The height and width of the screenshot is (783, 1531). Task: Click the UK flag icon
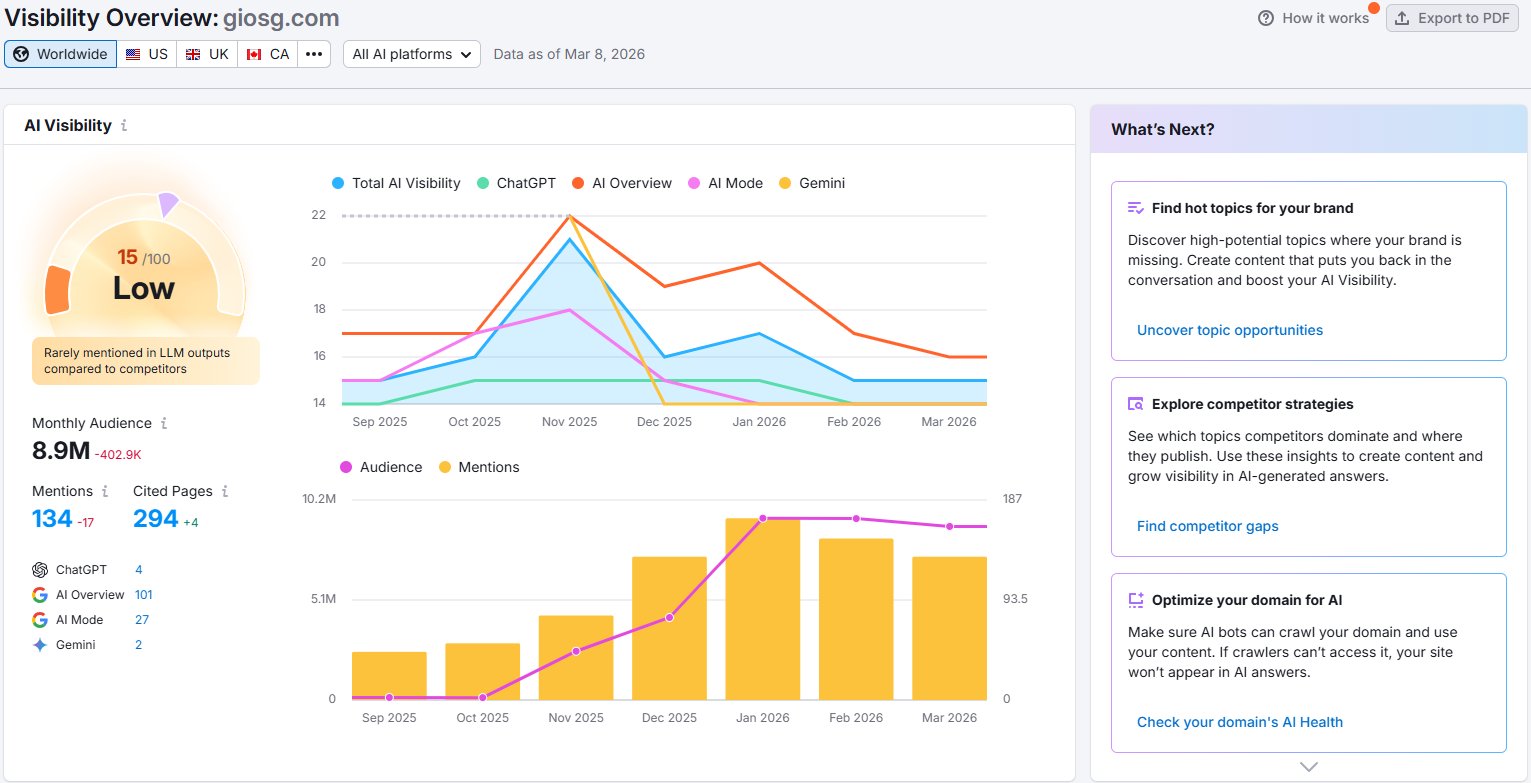[x=193, y=54]
